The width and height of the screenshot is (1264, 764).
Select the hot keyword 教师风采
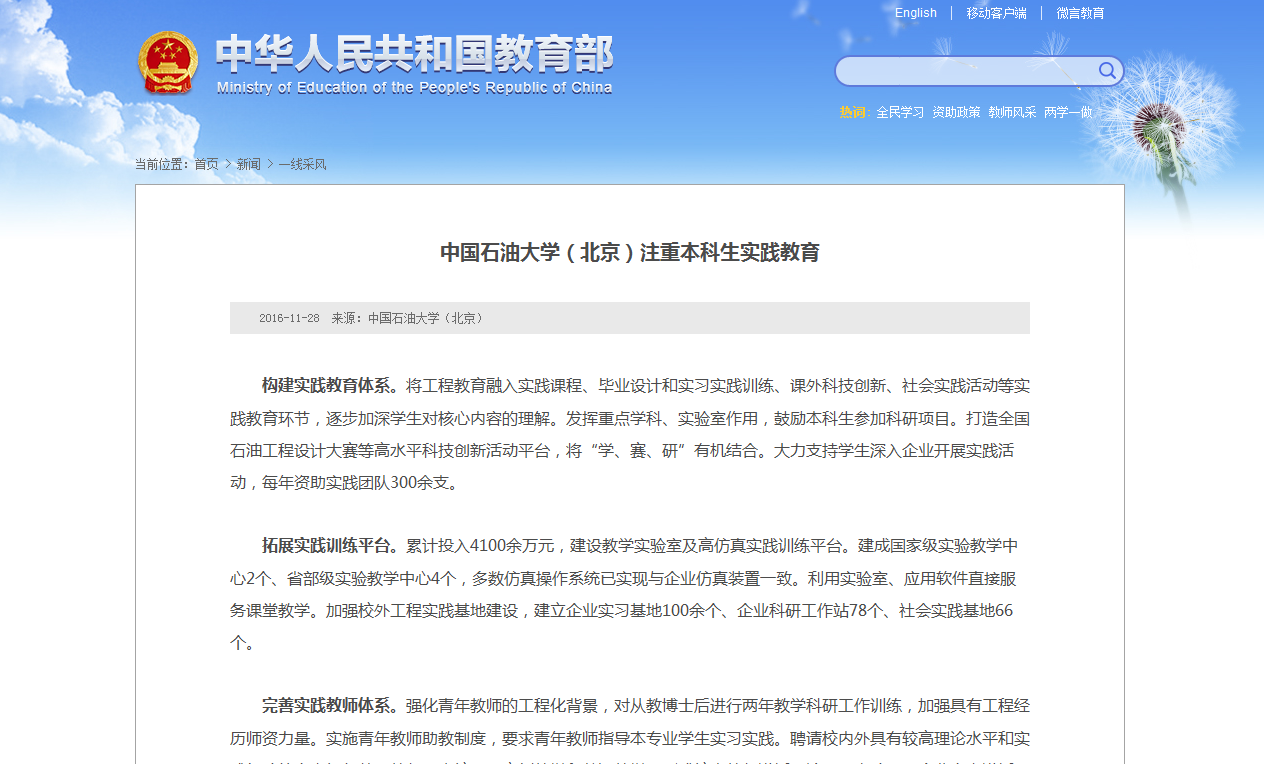pos(1013,112)
